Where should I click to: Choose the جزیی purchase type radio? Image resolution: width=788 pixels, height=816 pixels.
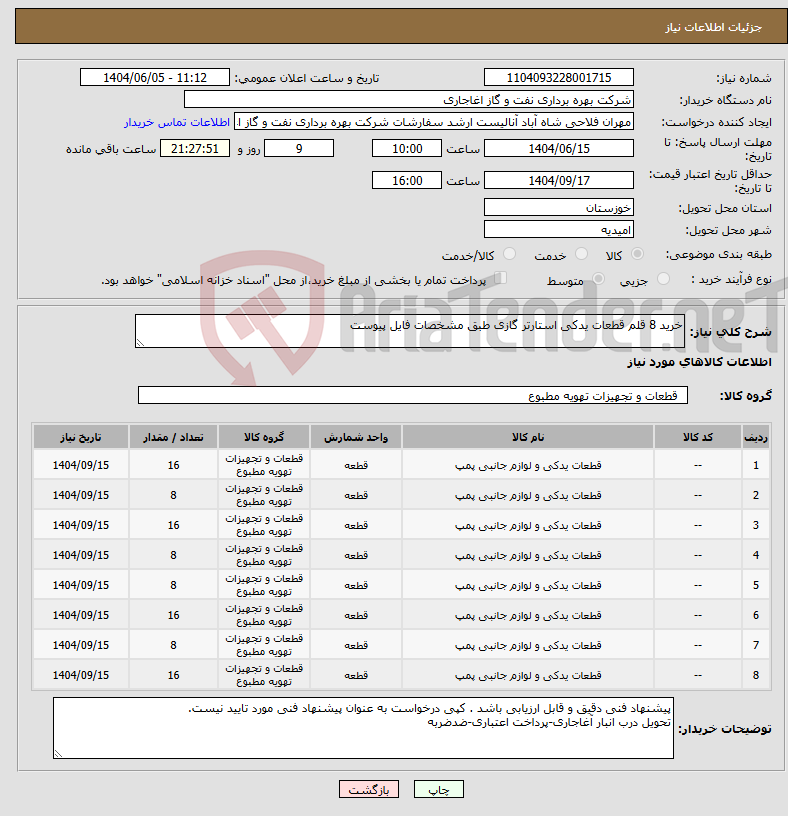663,279
